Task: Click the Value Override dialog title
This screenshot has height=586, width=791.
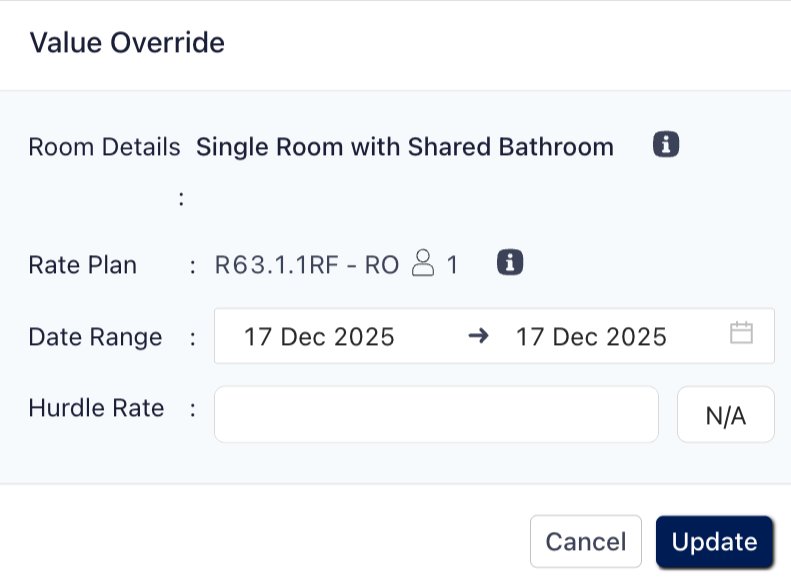Action: point(127,43)
